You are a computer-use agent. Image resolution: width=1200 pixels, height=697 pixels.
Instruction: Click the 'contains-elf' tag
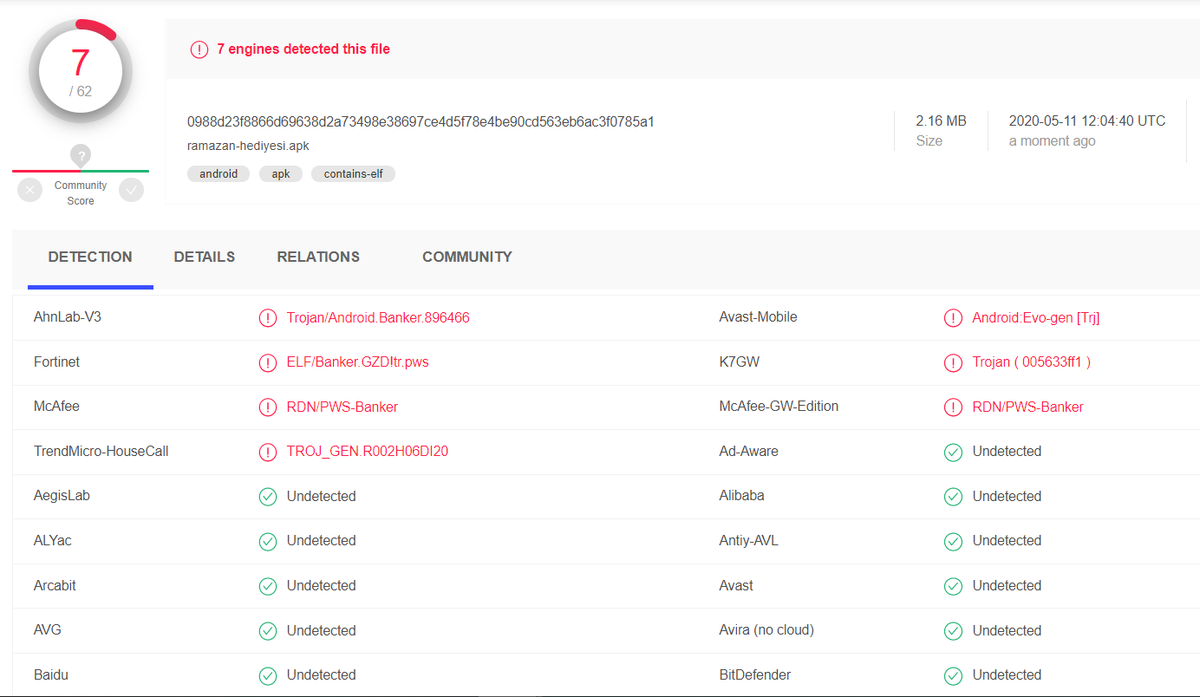[353, 174]
